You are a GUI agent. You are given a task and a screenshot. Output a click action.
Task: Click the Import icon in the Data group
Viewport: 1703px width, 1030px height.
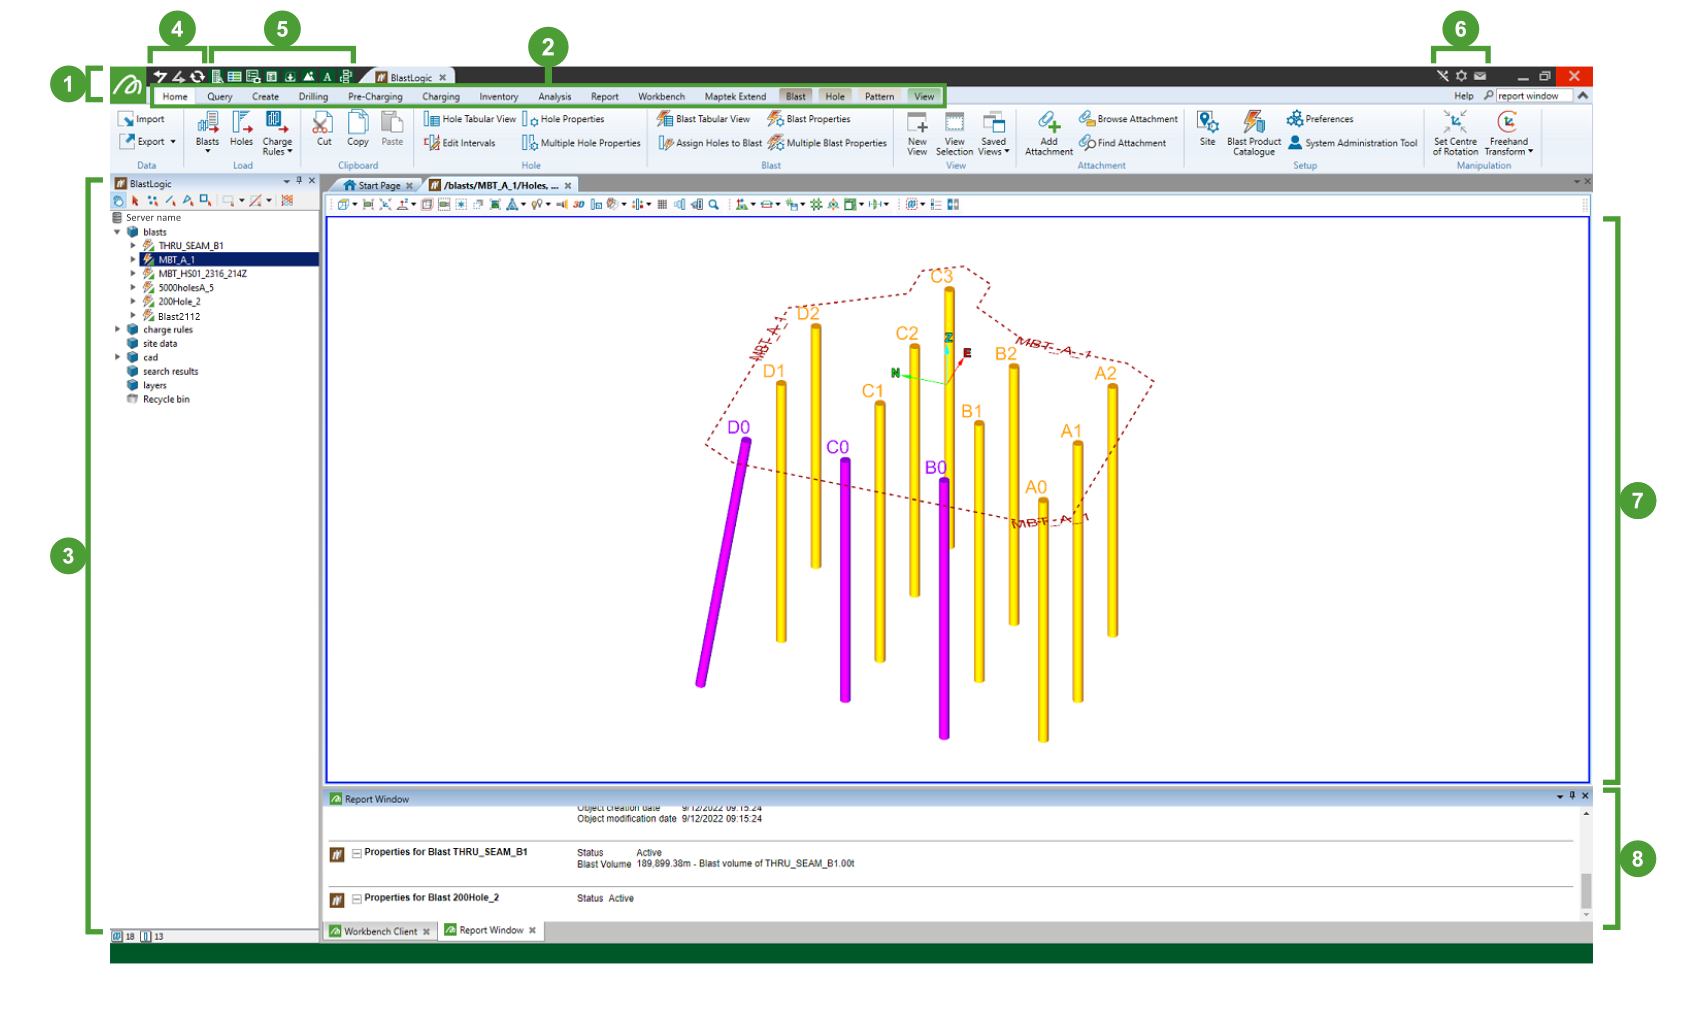[126, 119]
